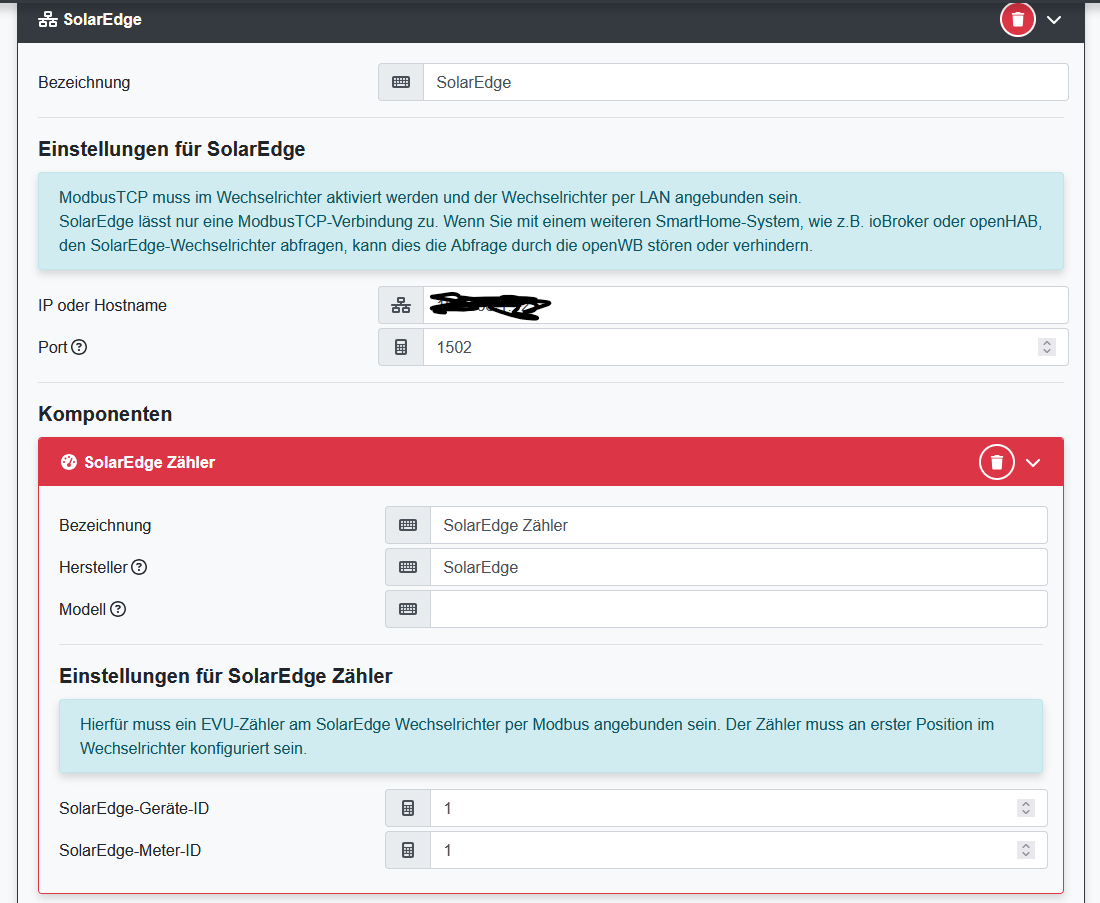The image size is (1100, 903).
Task: Click the Einstellungen für SolarEdge heading
Action: pyautogui.click(x=172, y=149)
